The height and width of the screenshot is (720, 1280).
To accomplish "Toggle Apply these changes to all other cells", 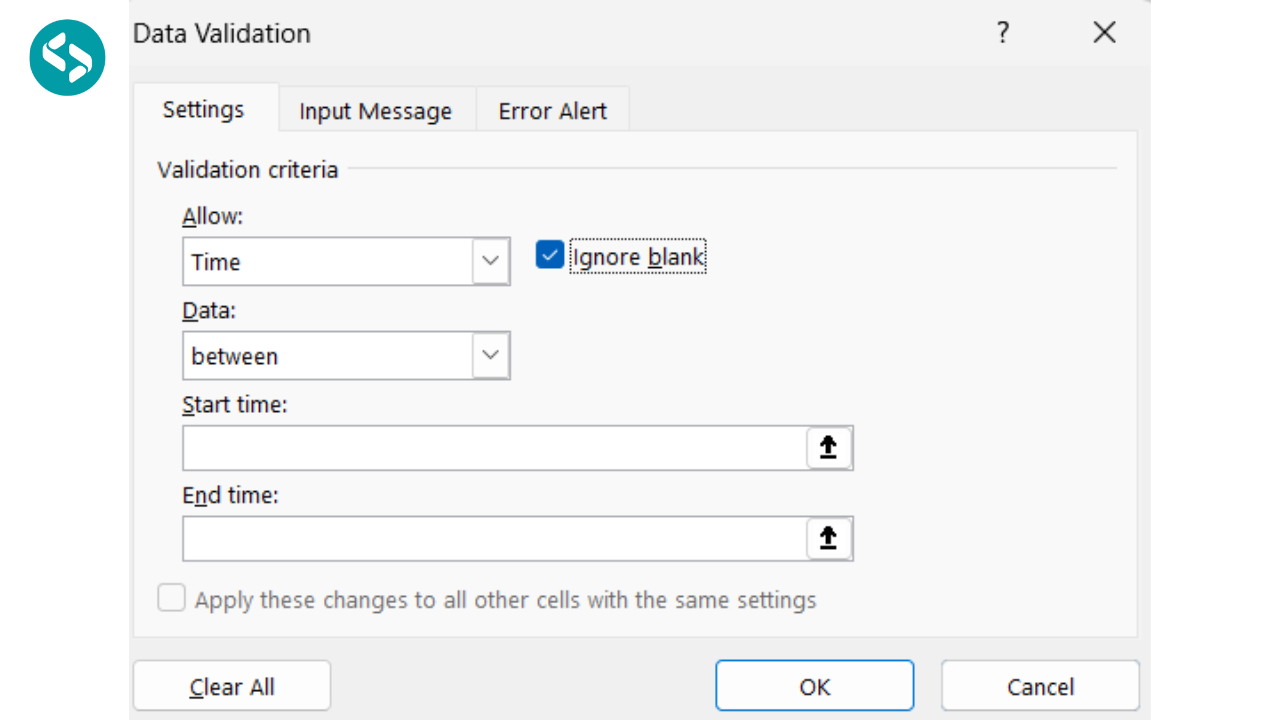I will point(171,597).
